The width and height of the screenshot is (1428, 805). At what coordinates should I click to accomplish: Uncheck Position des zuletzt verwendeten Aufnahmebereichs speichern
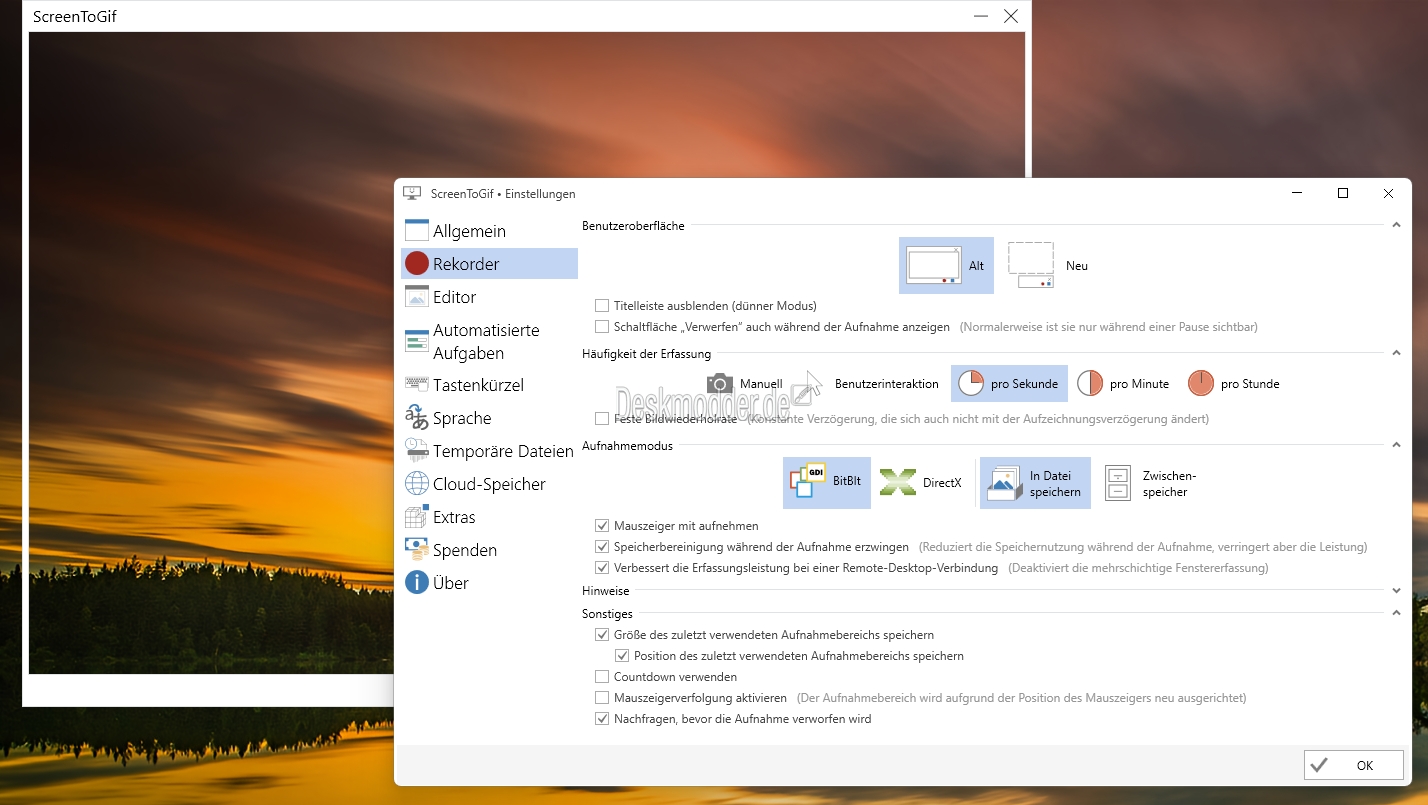622,656
